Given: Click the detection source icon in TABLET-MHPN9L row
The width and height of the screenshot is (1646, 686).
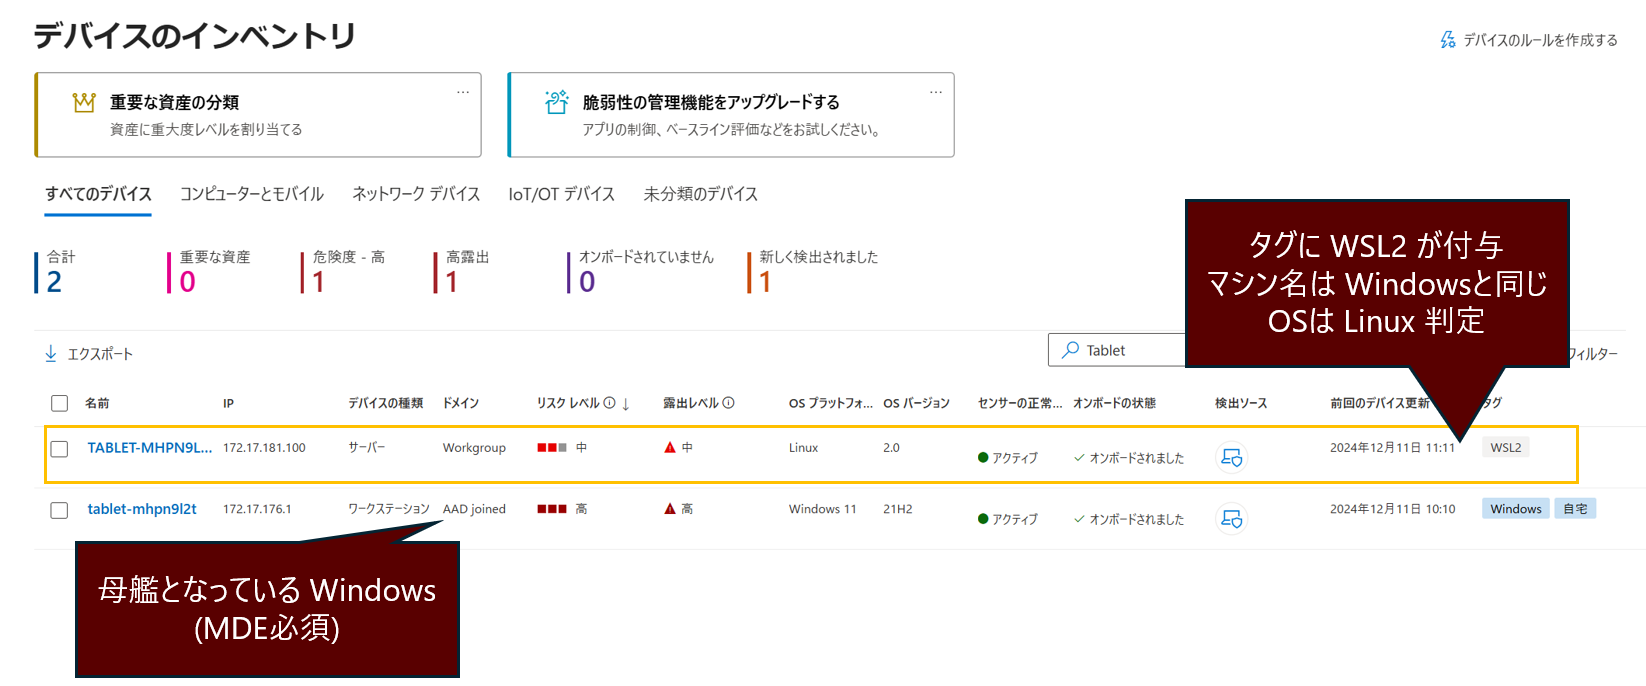Looking at the screenshot, I should (x=1232, y=457).
